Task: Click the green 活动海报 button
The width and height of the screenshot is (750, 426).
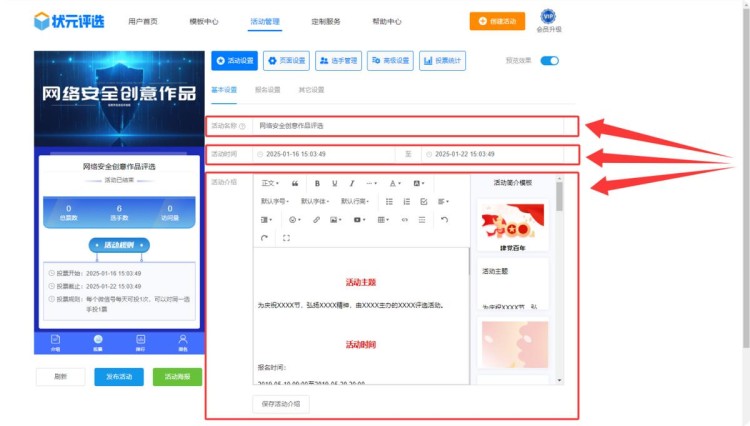Action: (177, 377)
